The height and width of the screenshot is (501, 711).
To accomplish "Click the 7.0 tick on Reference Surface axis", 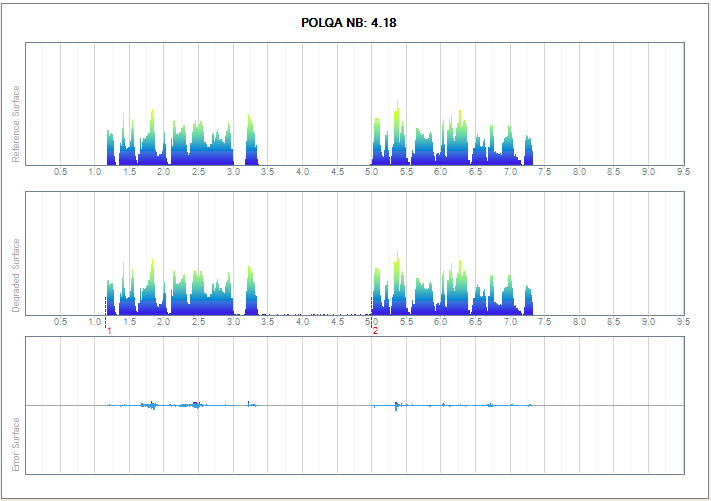I will [x=510, y=172].
